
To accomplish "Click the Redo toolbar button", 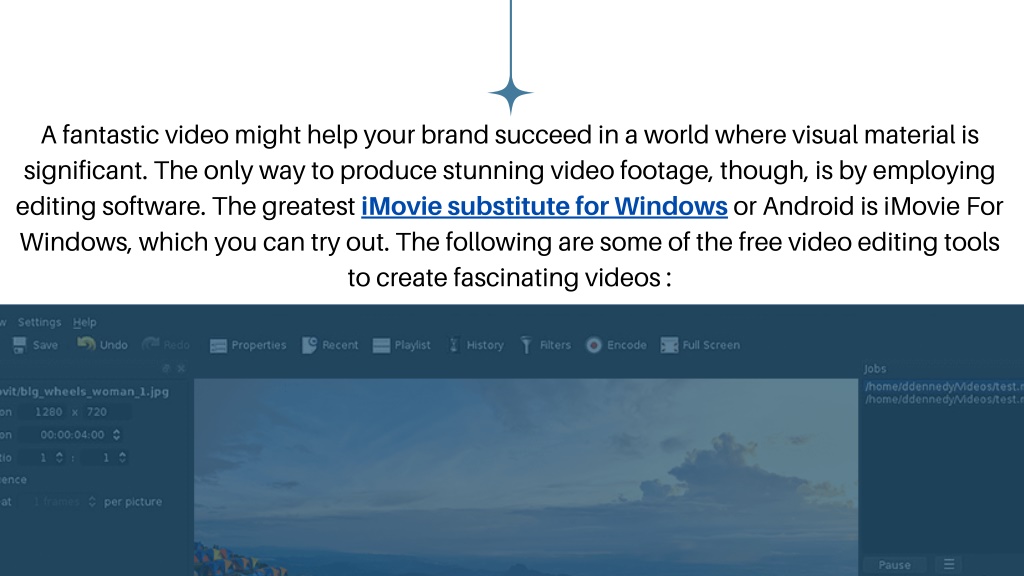I will coord(166,345).
